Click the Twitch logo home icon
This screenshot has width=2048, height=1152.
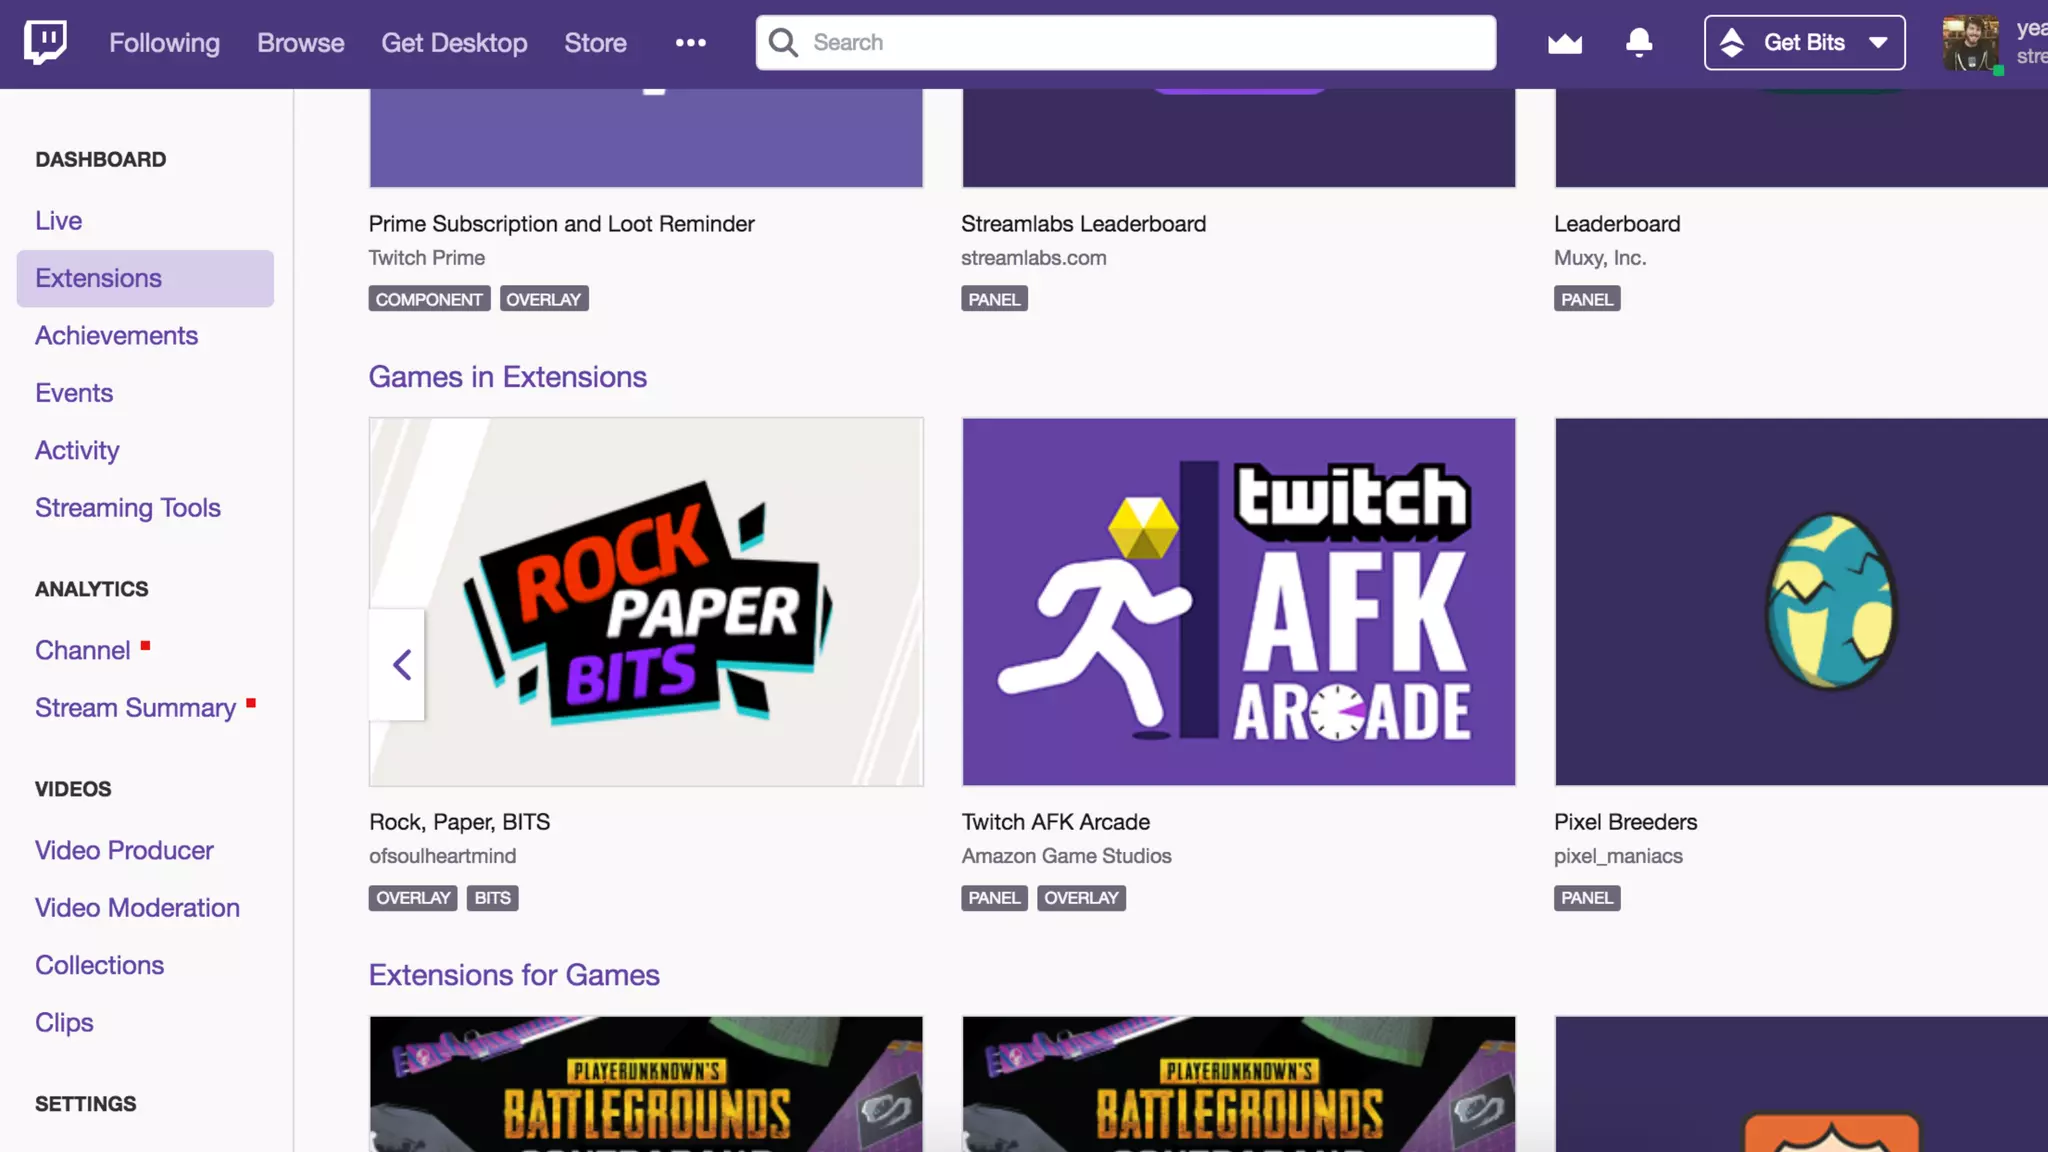pyautogui.click(x=45, y=42)
